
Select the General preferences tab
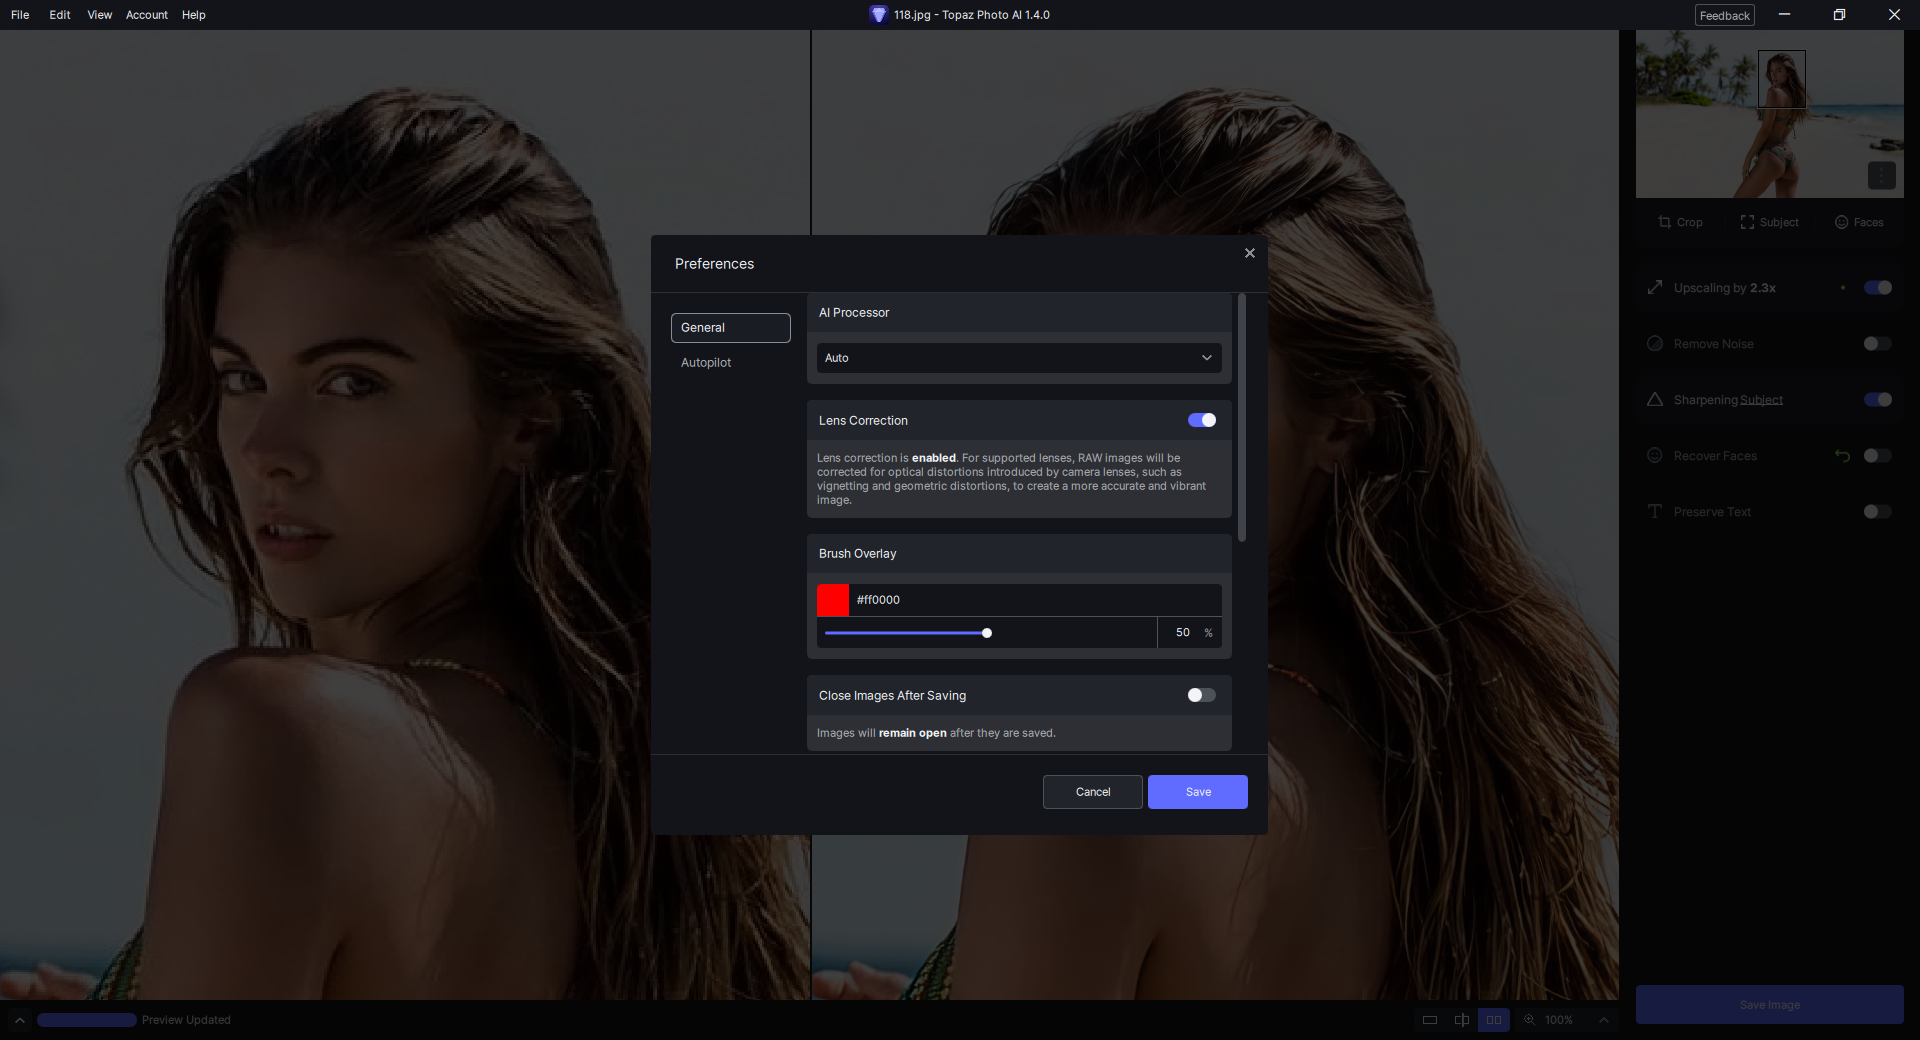click(730, 328)
